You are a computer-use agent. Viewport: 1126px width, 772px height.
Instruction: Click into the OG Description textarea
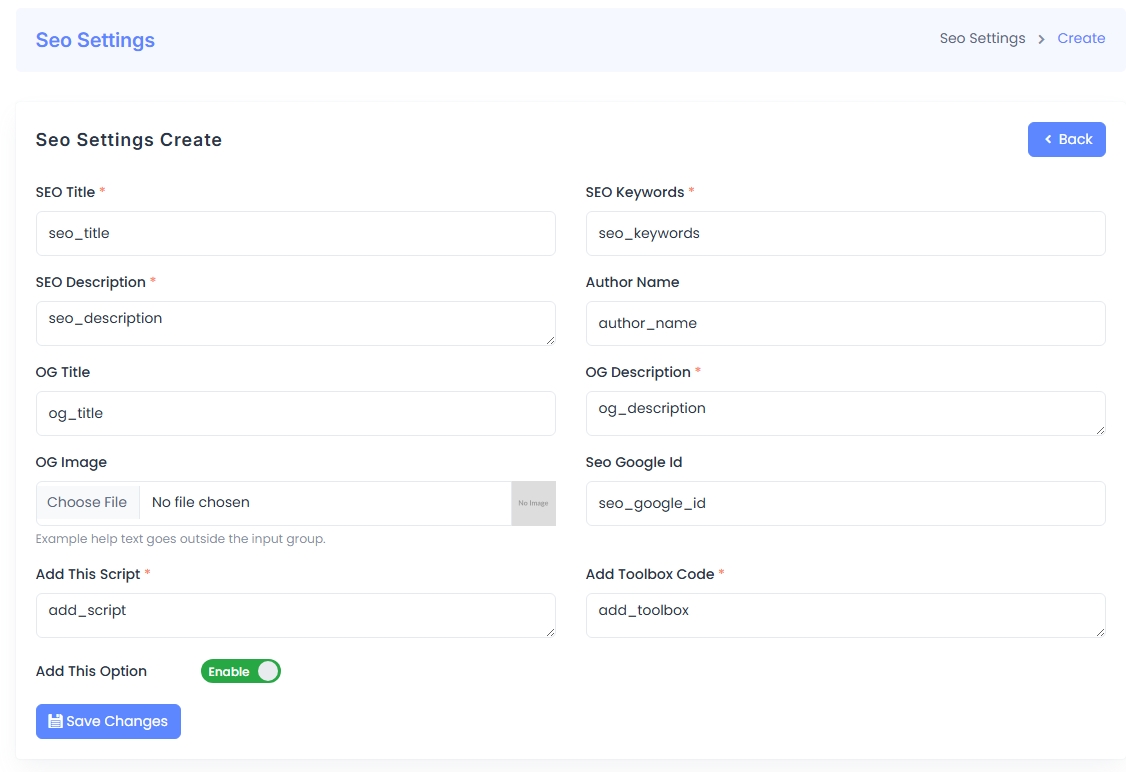(x=846, y=414)
